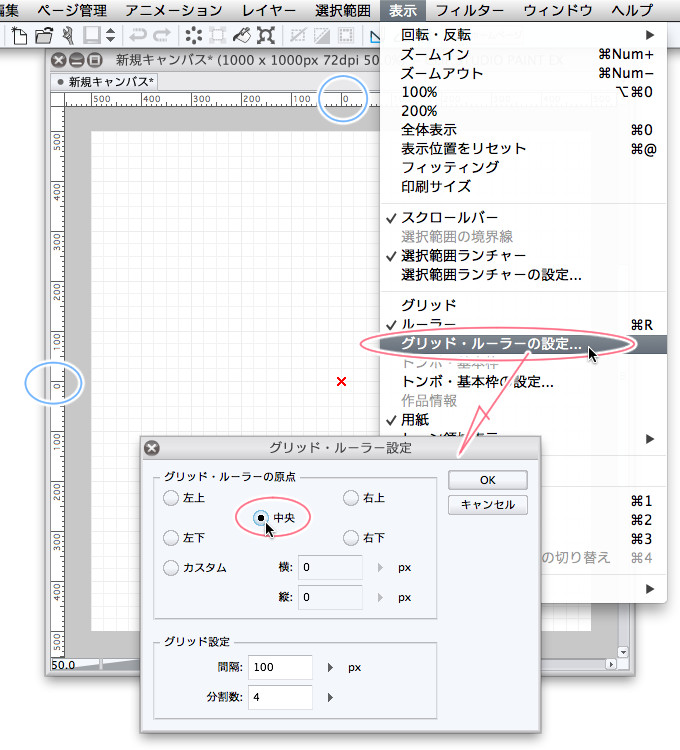The image size is (680, 750).
Task: Click the キャンセル button
Action: point(488,505)
